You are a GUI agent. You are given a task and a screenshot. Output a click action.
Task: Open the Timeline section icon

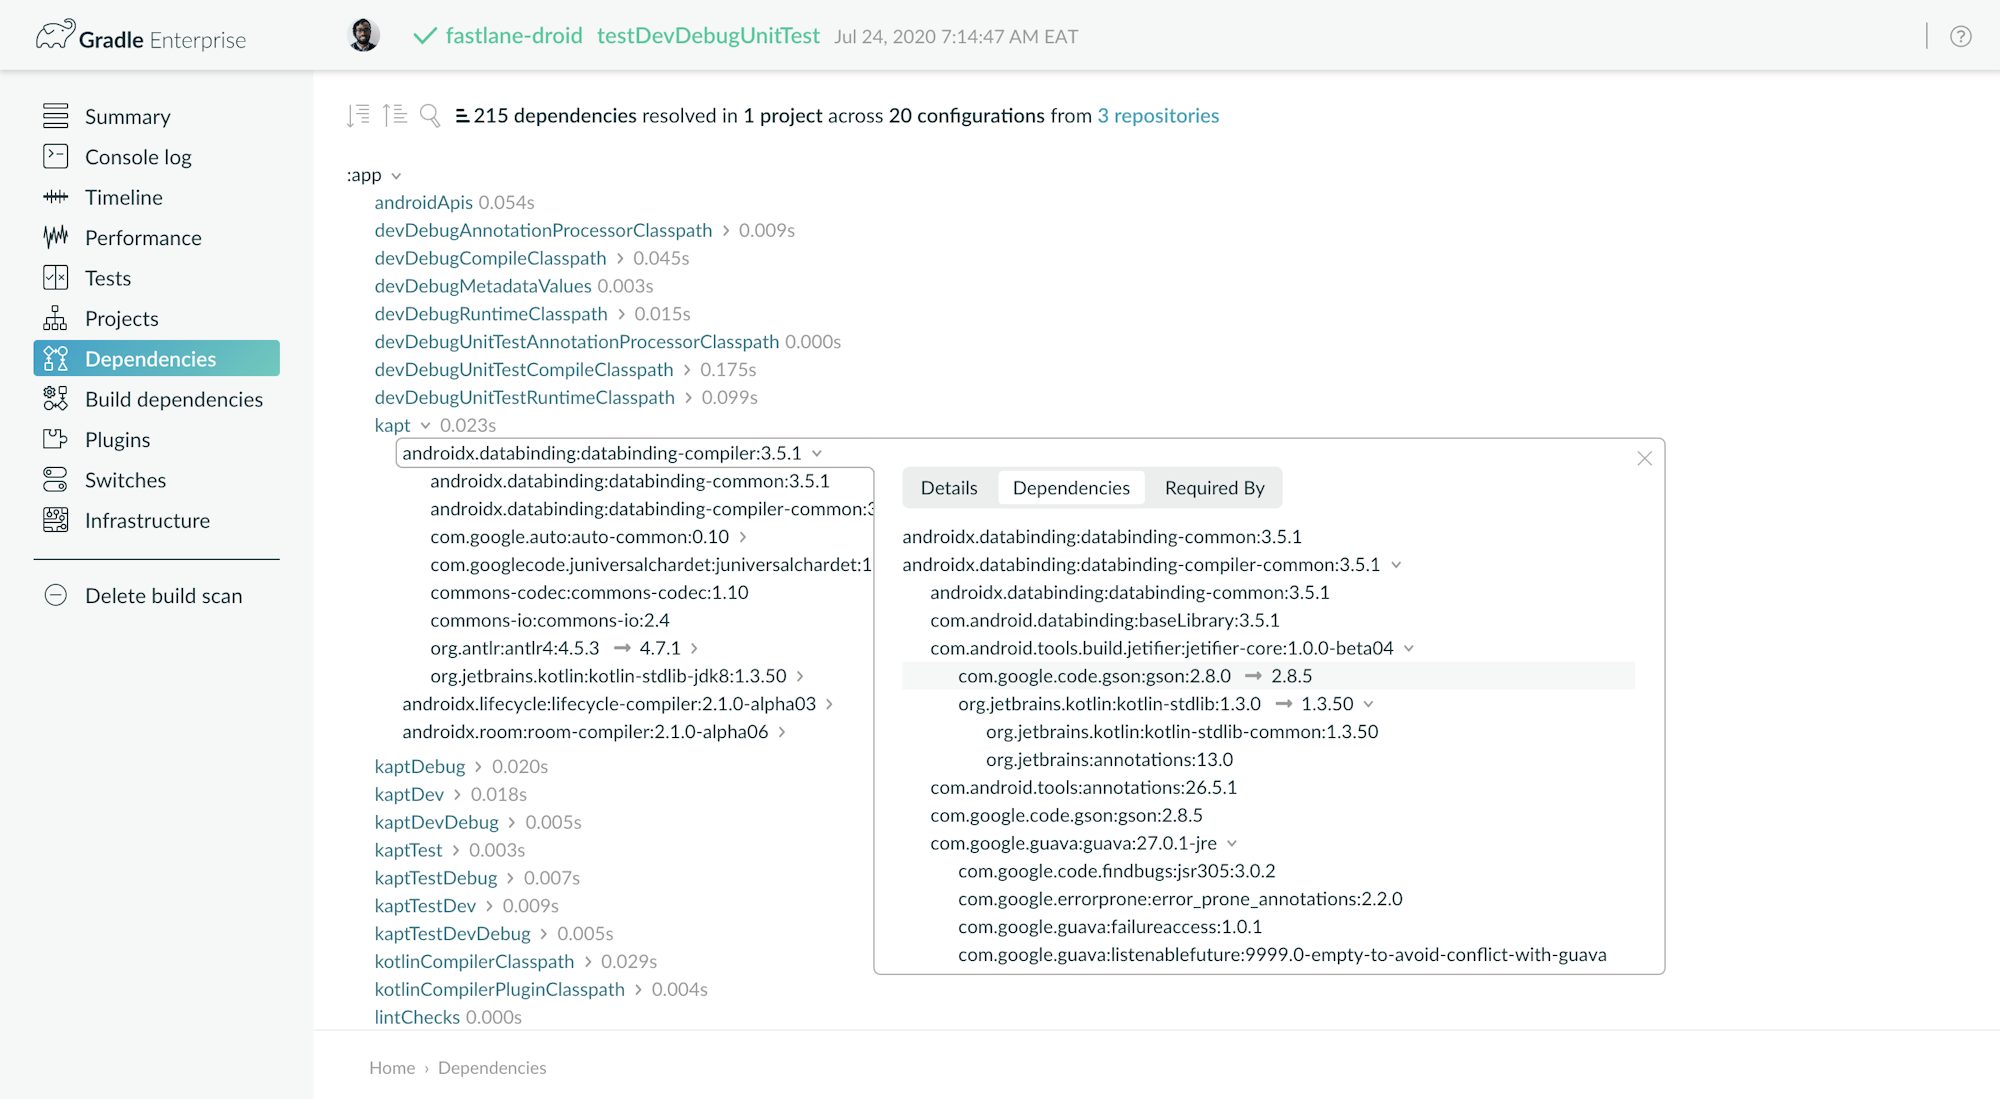56,197
